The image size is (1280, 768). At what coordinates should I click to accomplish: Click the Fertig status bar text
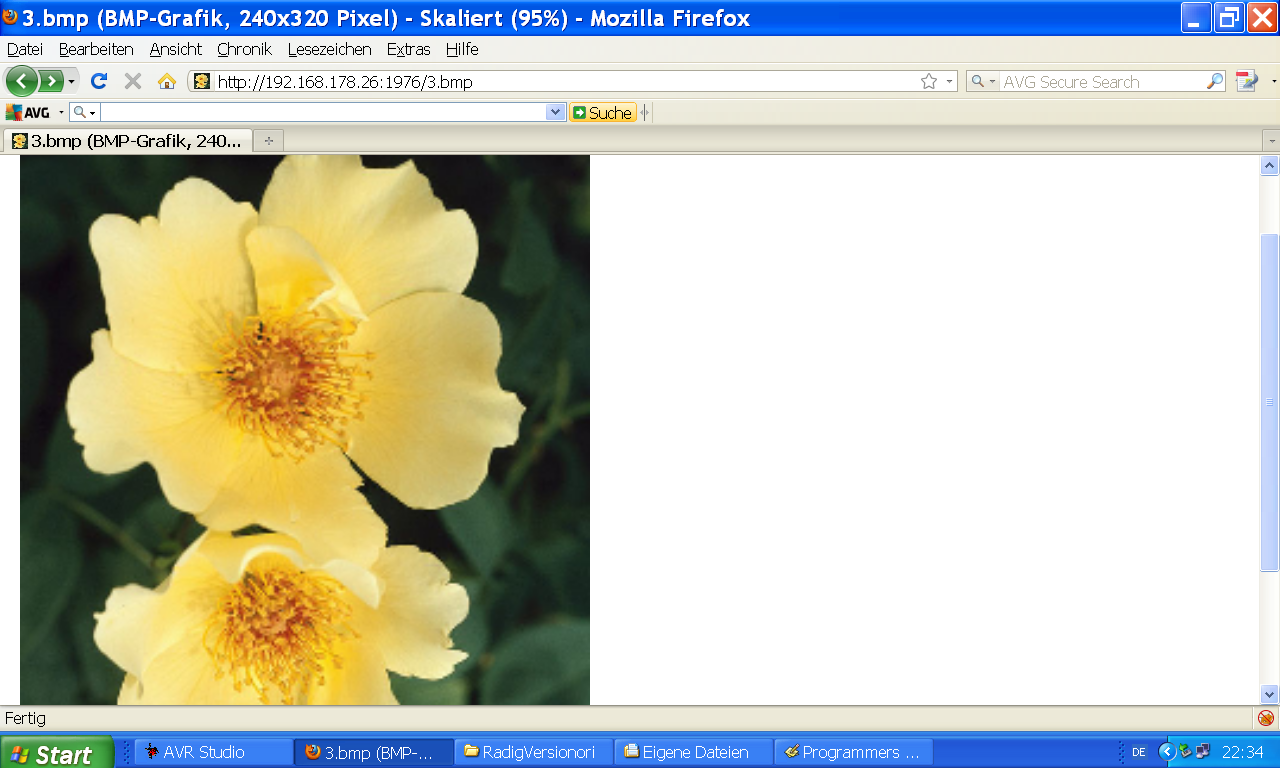point(25,718)
